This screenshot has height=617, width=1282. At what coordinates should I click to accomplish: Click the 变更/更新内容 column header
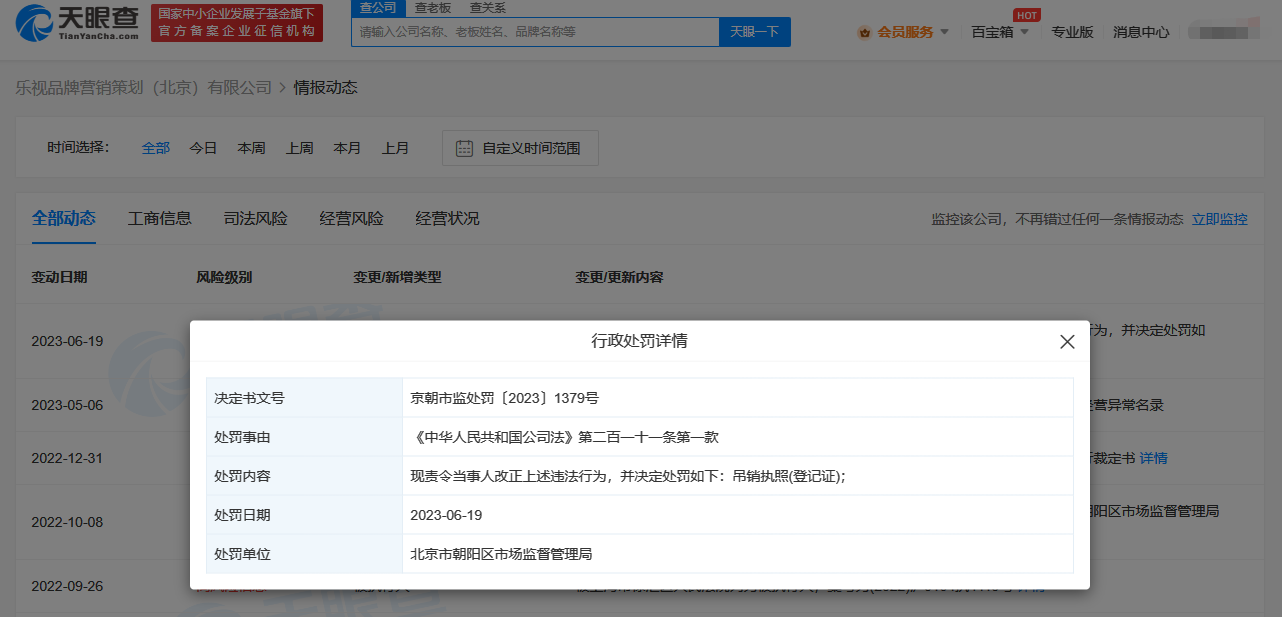pyautogui.click(x=620, y=277)
